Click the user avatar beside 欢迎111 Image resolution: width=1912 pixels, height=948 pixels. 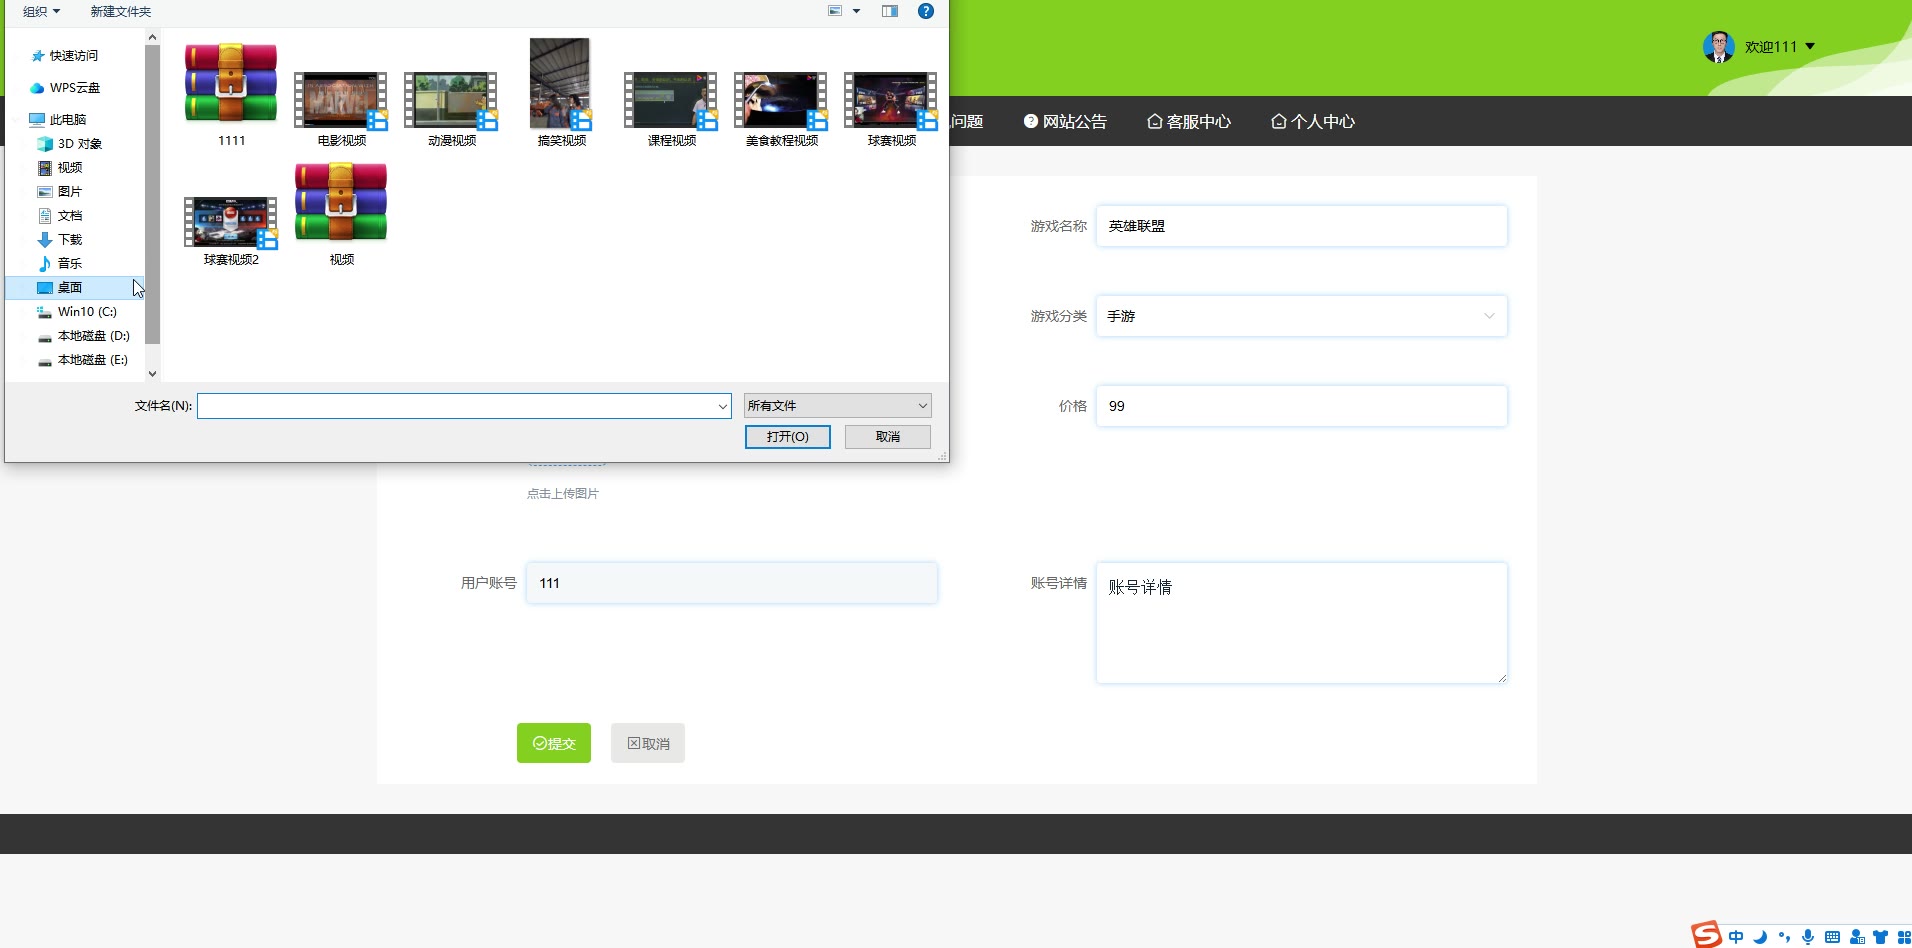point(1719,47)
